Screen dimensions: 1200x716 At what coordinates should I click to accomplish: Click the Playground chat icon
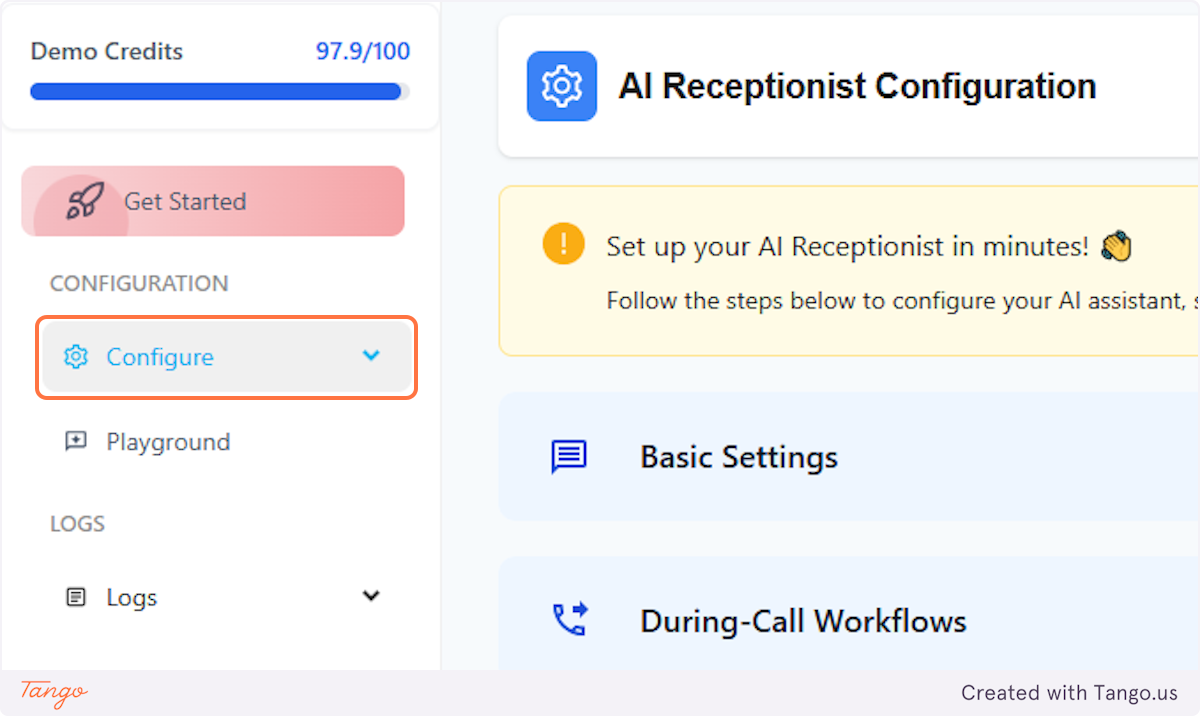point(76,442)
